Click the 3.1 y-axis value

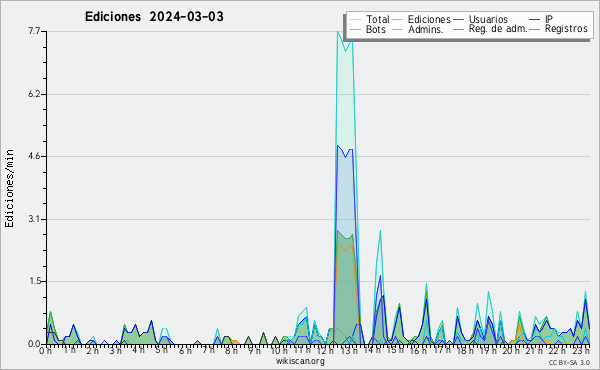[34, 219]
